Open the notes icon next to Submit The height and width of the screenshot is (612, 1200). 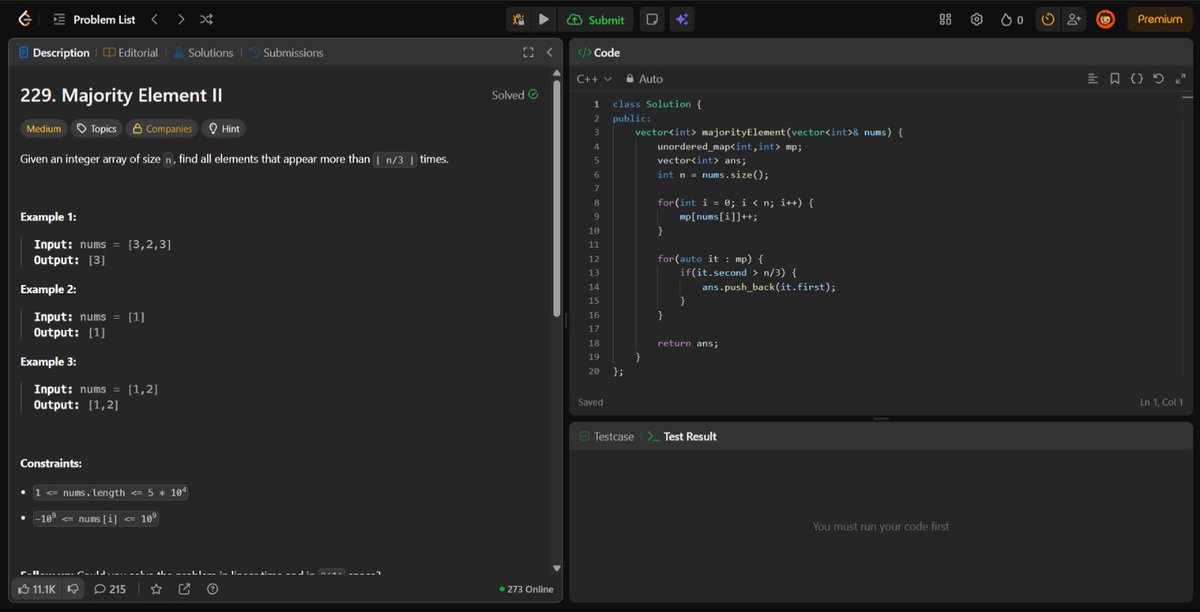tap(652, 19)
